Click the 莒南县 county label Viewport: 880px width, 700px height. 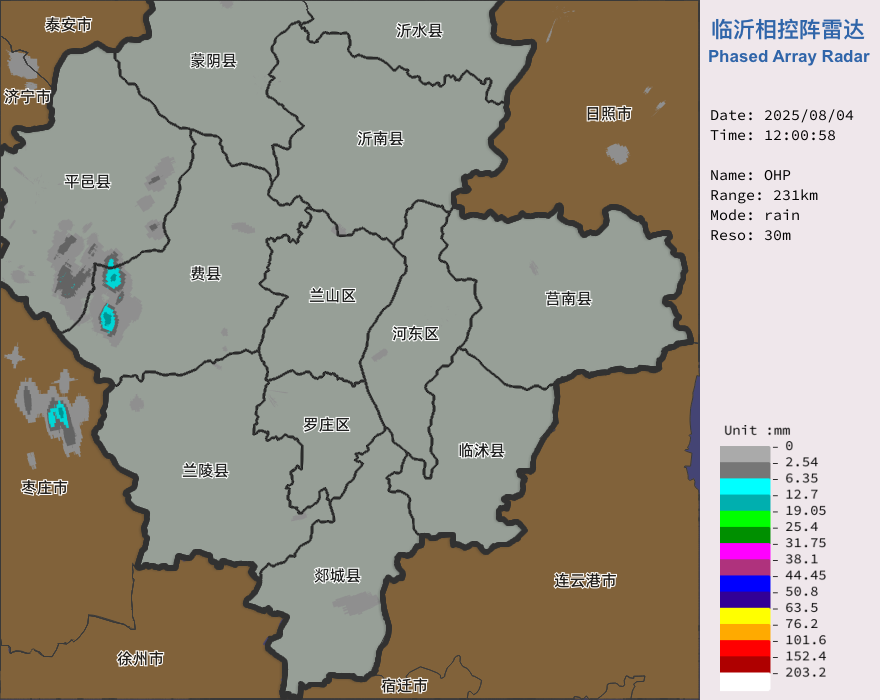point(569,299)
